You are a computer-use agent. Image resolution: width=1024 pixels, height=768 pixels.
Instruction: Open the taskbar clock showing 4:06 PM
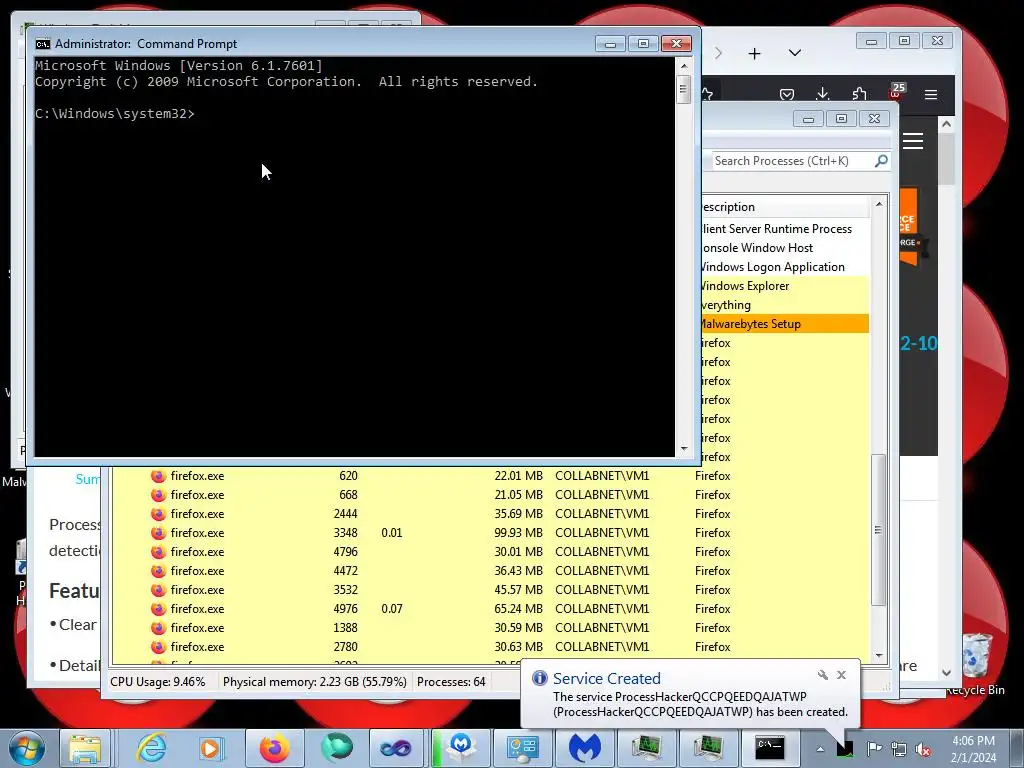point(974,749)
